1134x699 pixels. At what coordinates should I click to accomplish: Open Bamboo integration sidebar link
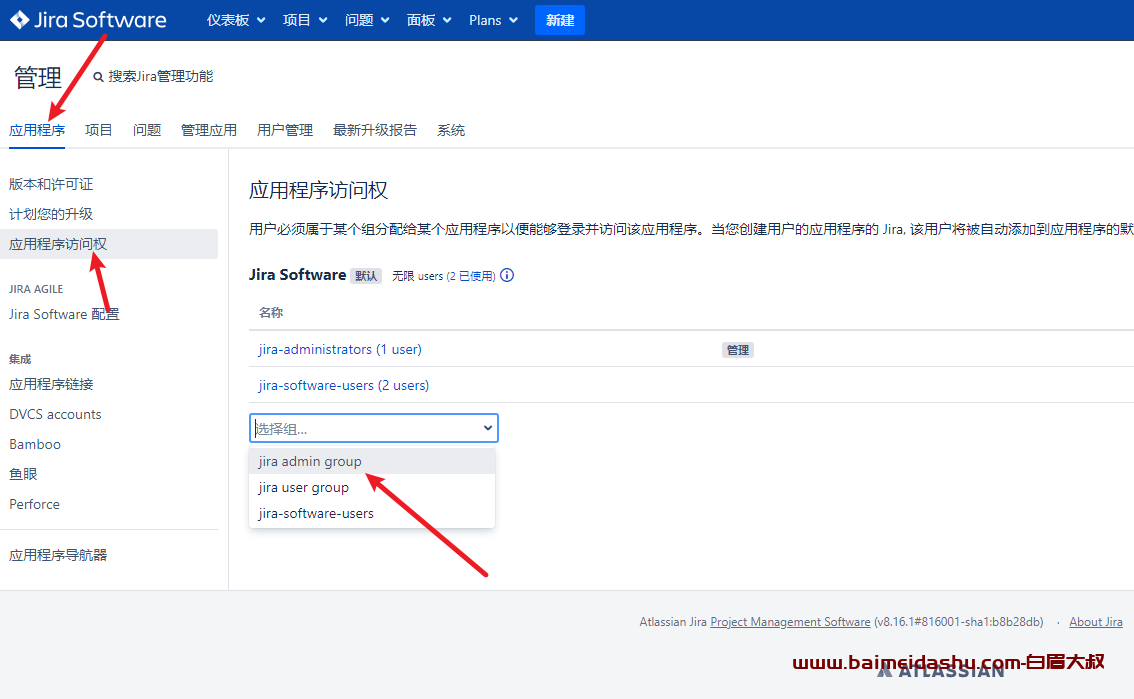pos(35,445)
